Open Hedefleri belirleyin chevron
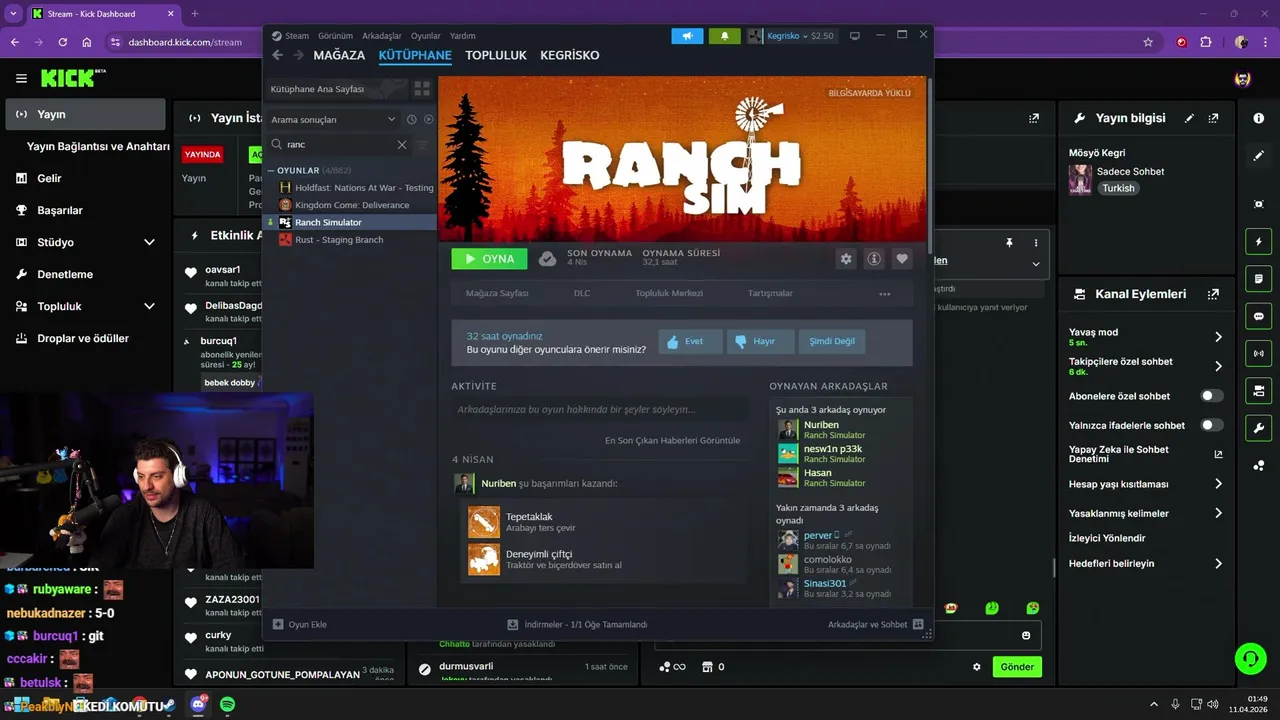The image size is (1280, 720). (x=1218, y=563)
